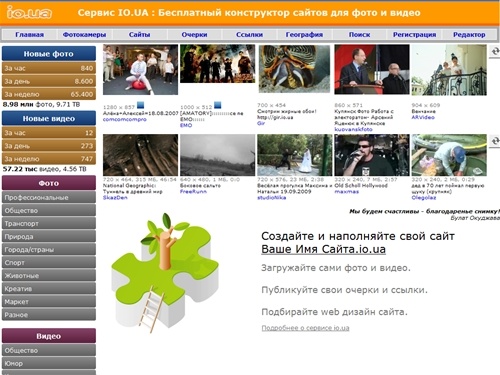Open the striped fish wallpaper thumbnail

(295, 69)
